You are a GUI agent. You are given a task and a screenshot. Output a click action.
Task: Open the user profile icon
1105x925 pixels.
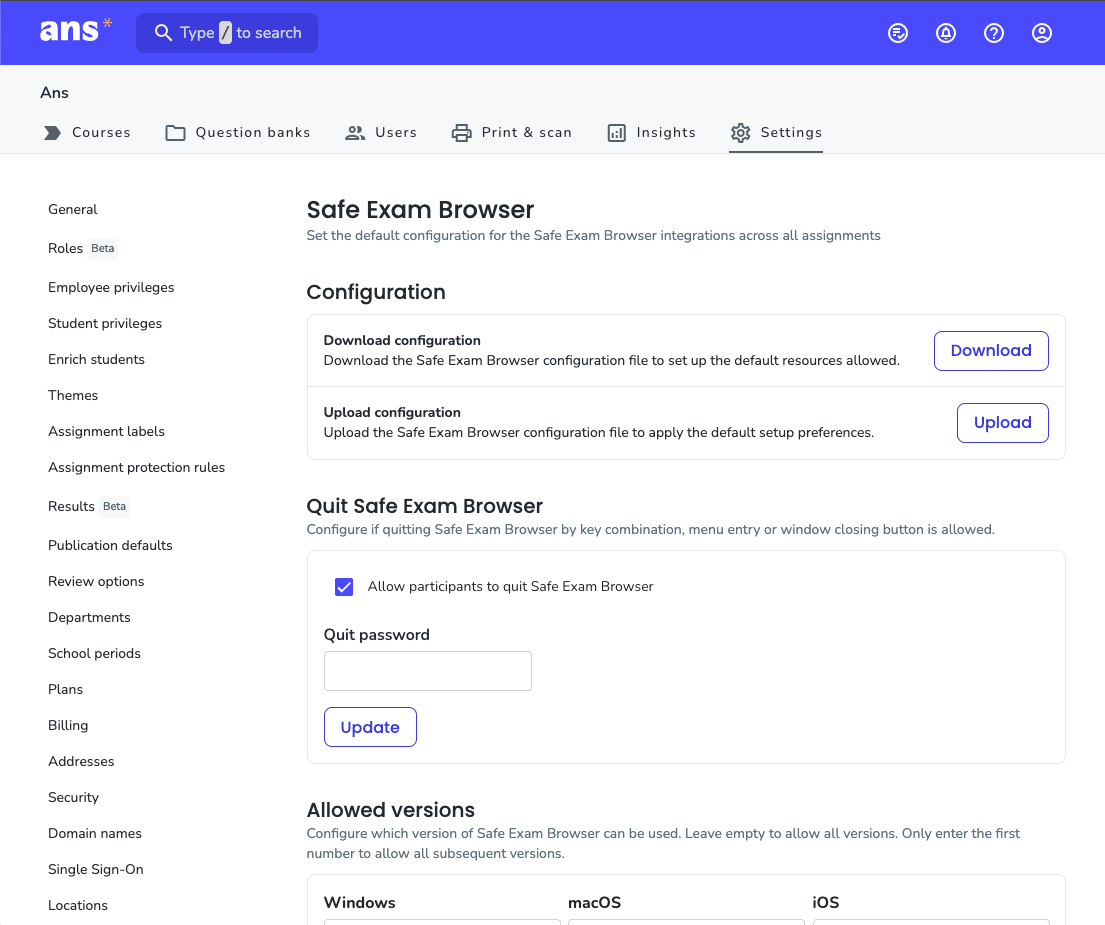click(x=1042, y=33)
